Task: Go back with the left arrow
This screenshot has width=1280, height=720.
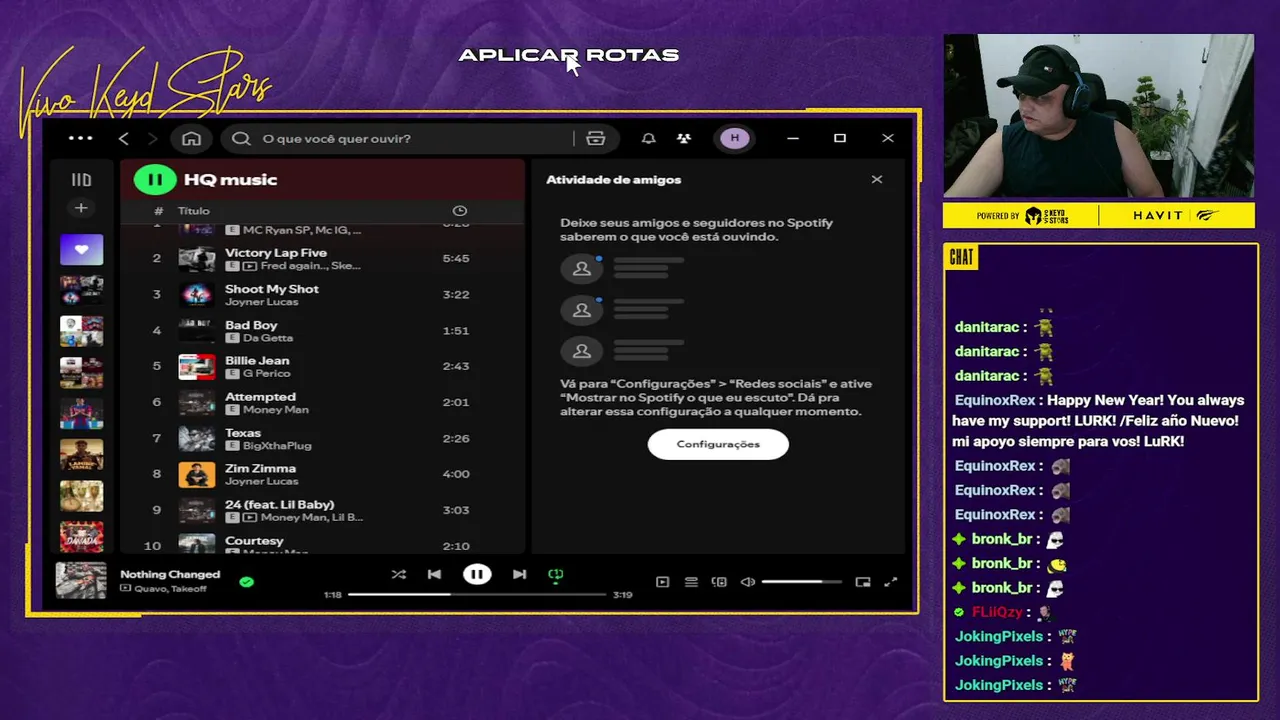Action: (x=124, y=138)
